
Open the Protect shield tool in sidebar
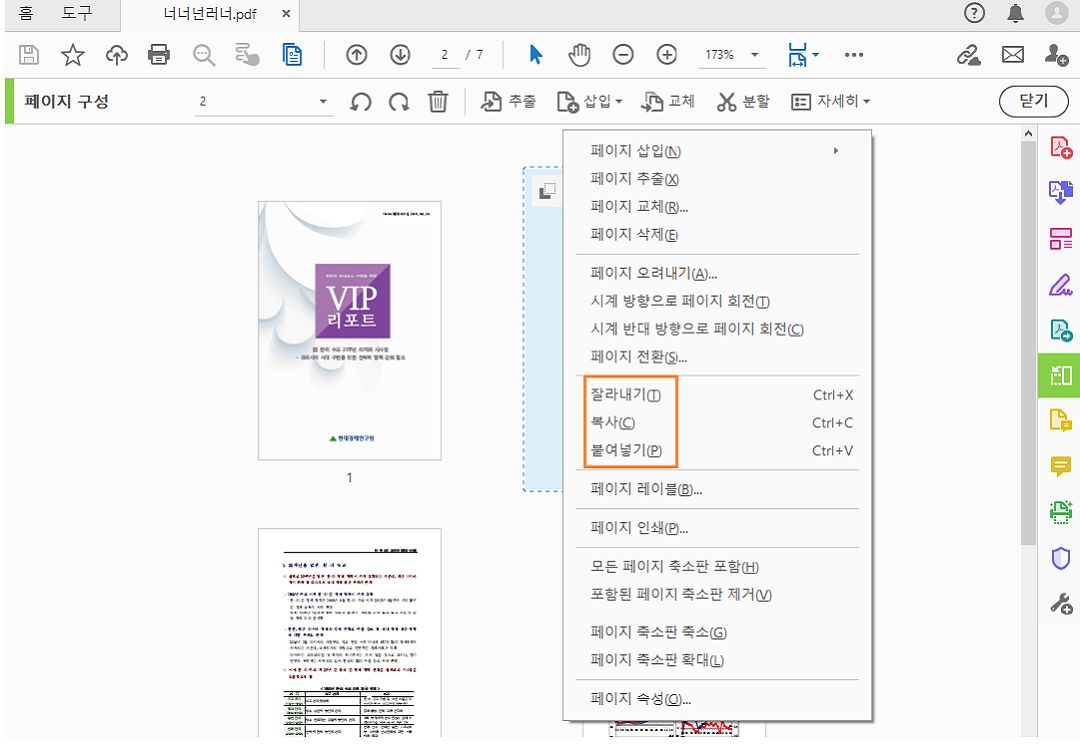pos(1061,558)
